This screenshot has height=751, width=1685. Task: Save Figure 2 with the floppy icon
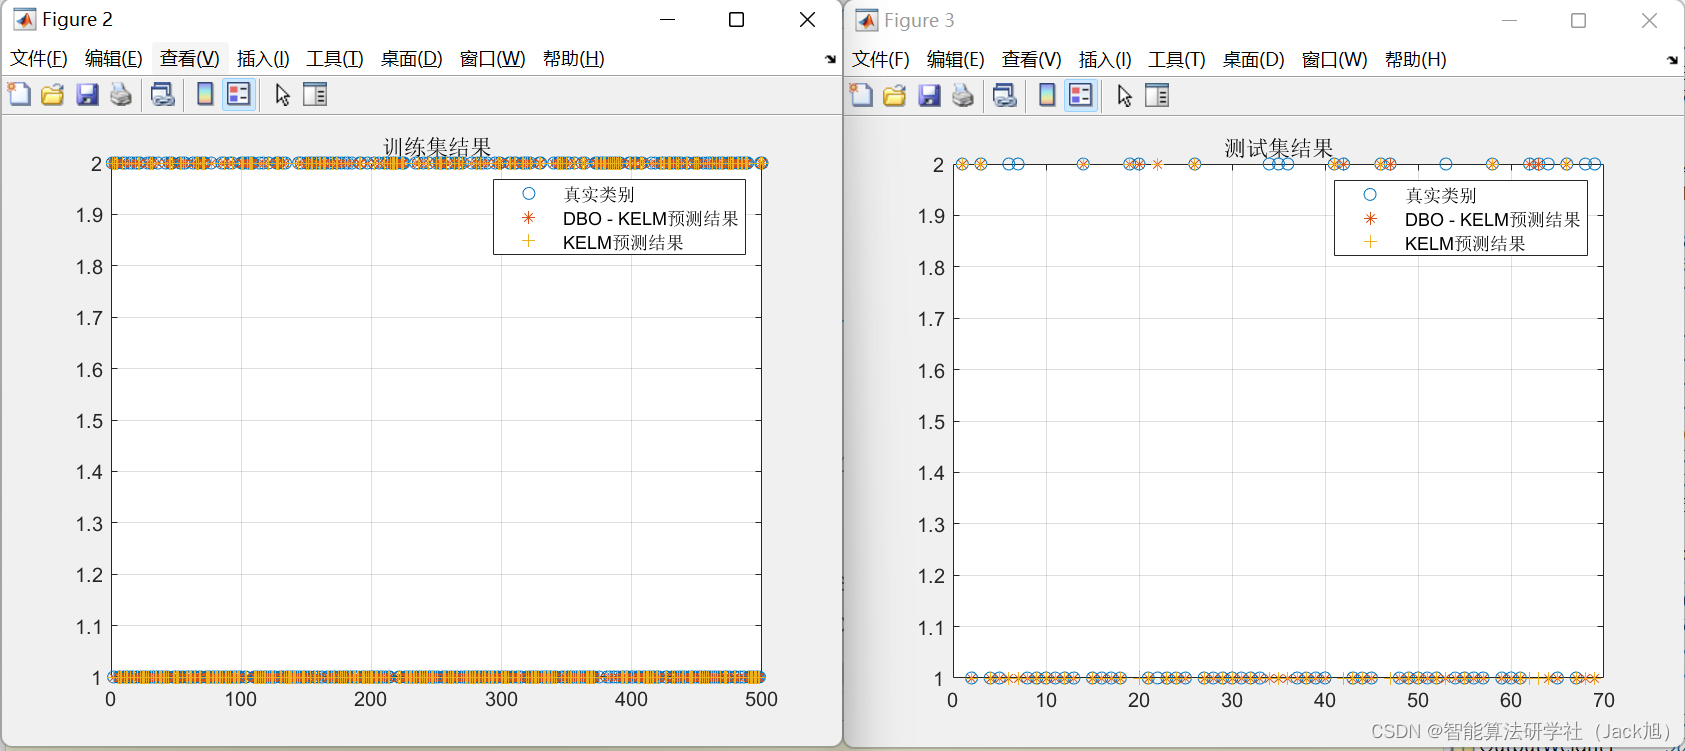[87, 94]
